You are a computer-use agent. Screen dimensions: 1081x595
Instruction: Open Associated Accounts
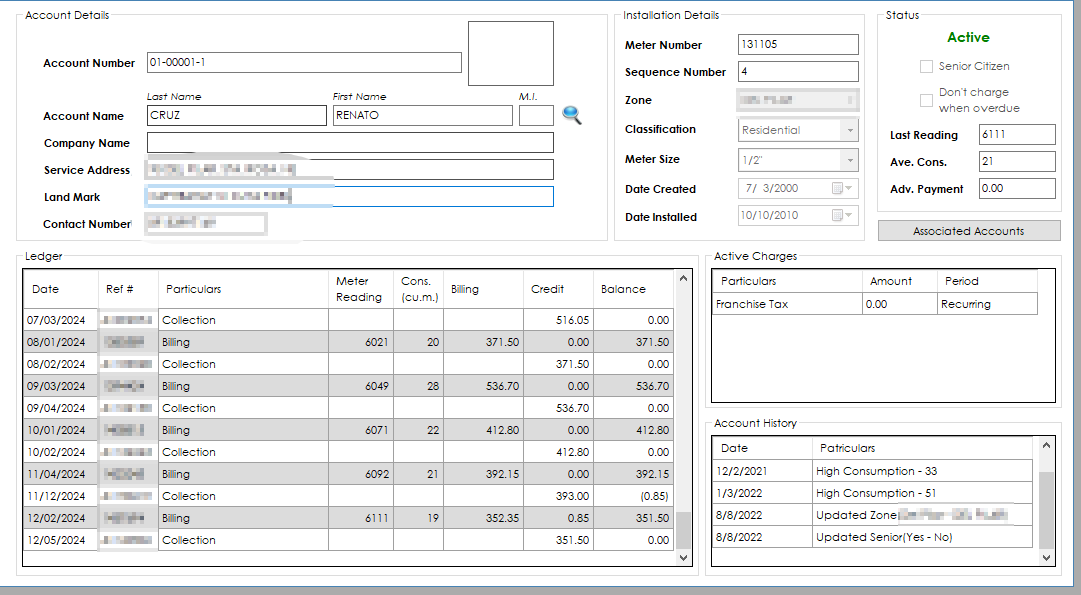(968, 231)
